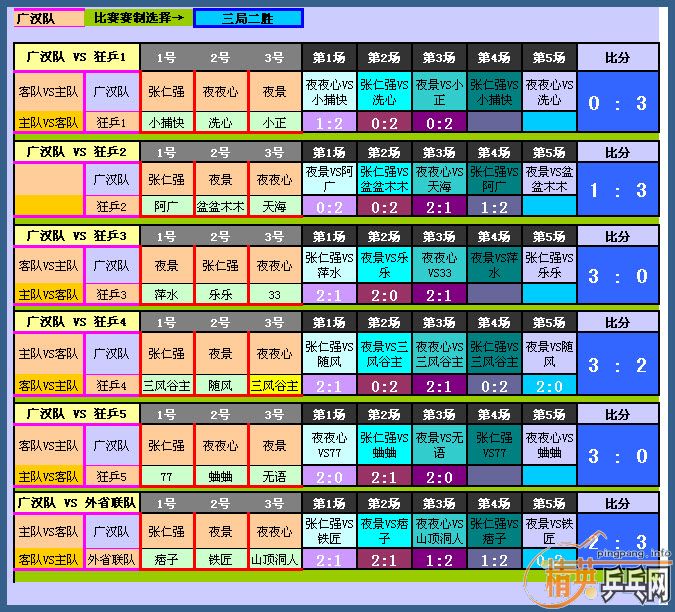The height and width of the screenshot is (612, 675).
Task: Click the 33 roster cell under 狂乒3
Action: point(275,294)
